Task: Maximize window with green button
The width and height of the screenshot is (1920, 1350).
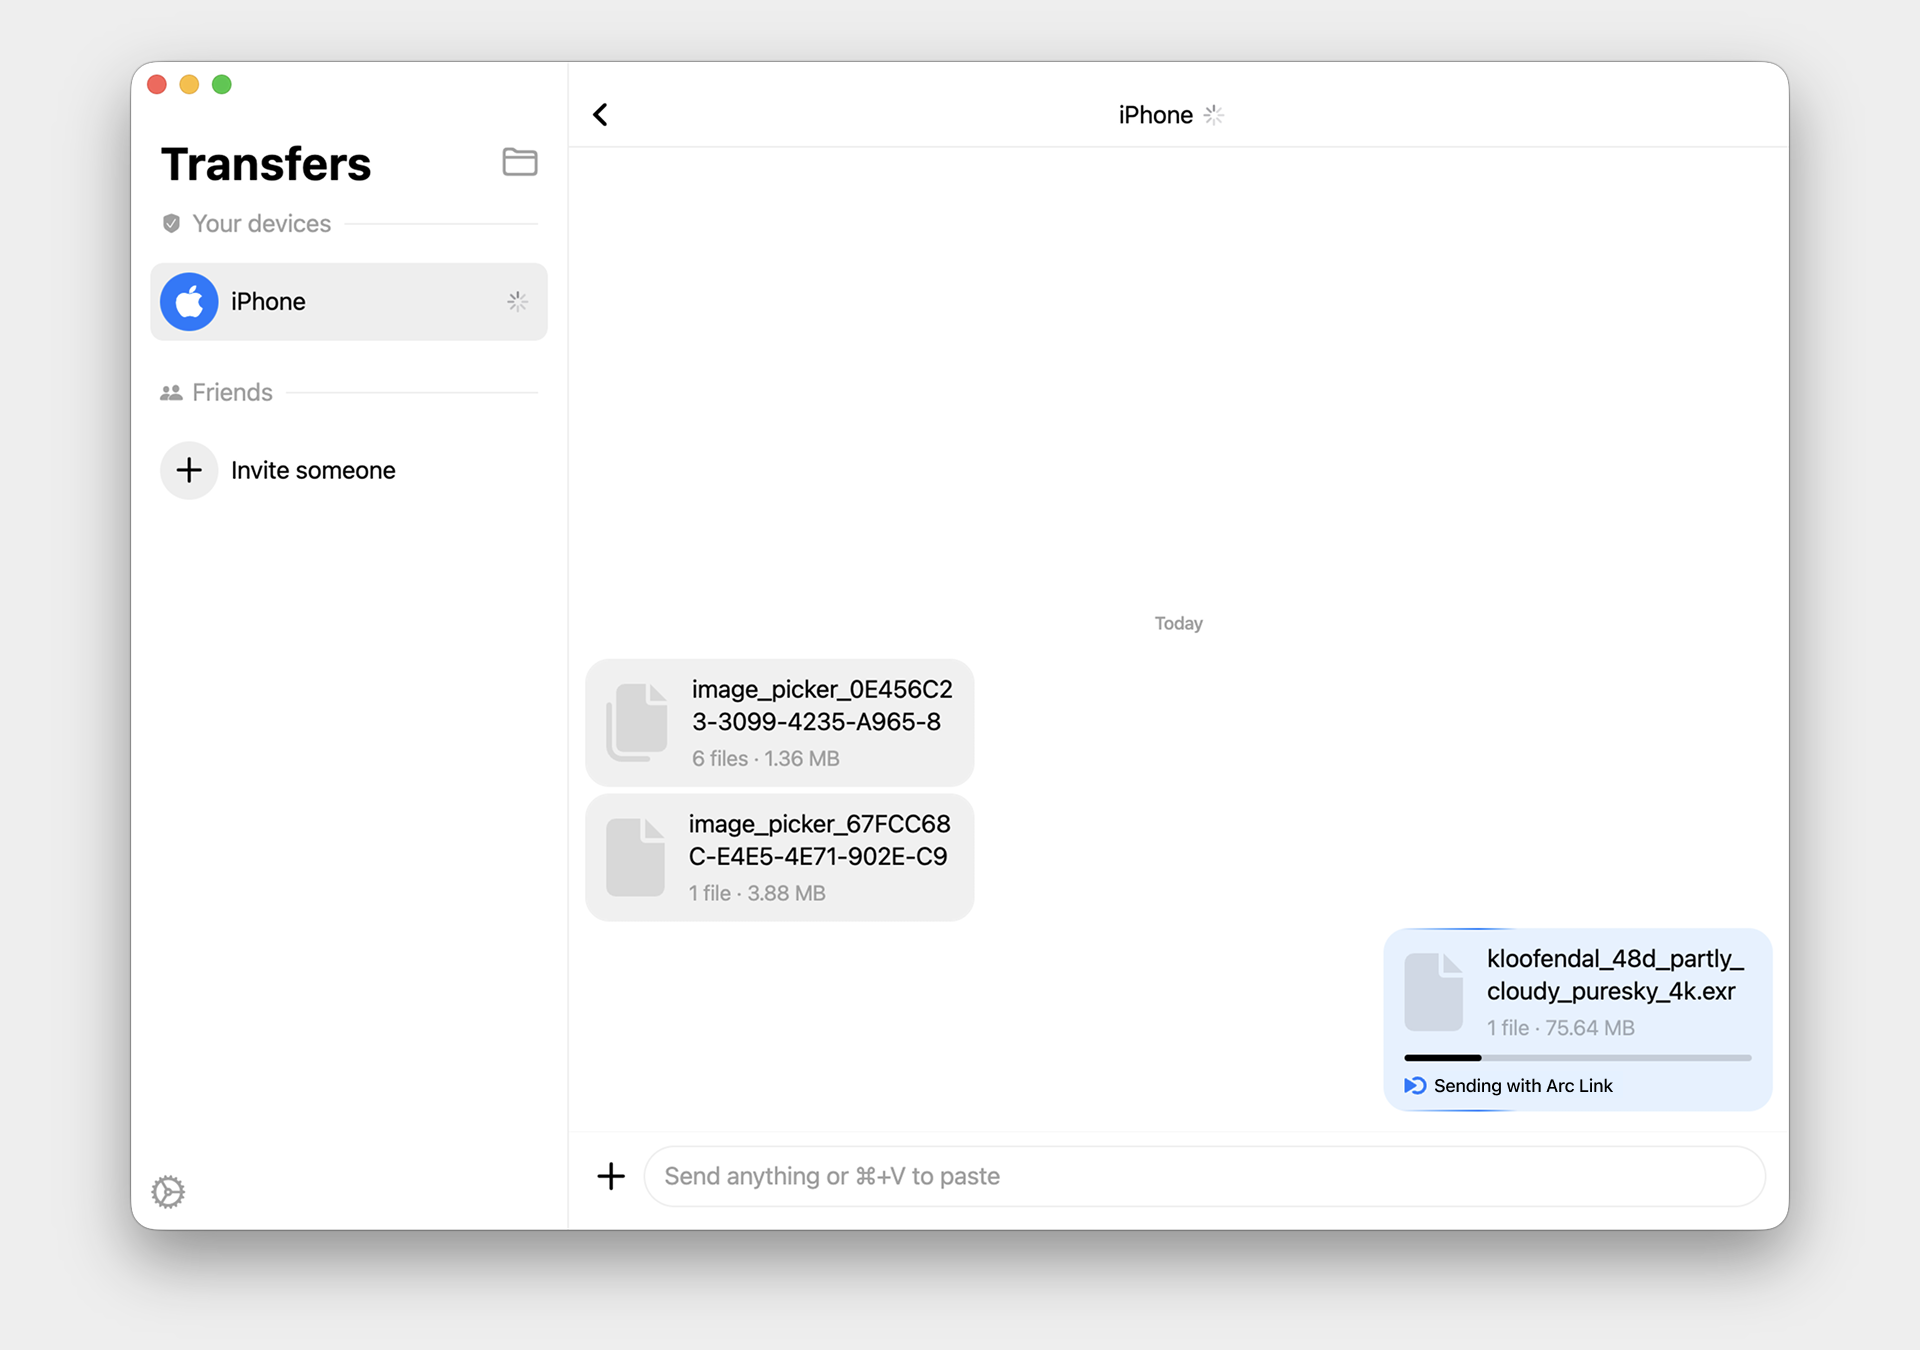Action: 222,84
